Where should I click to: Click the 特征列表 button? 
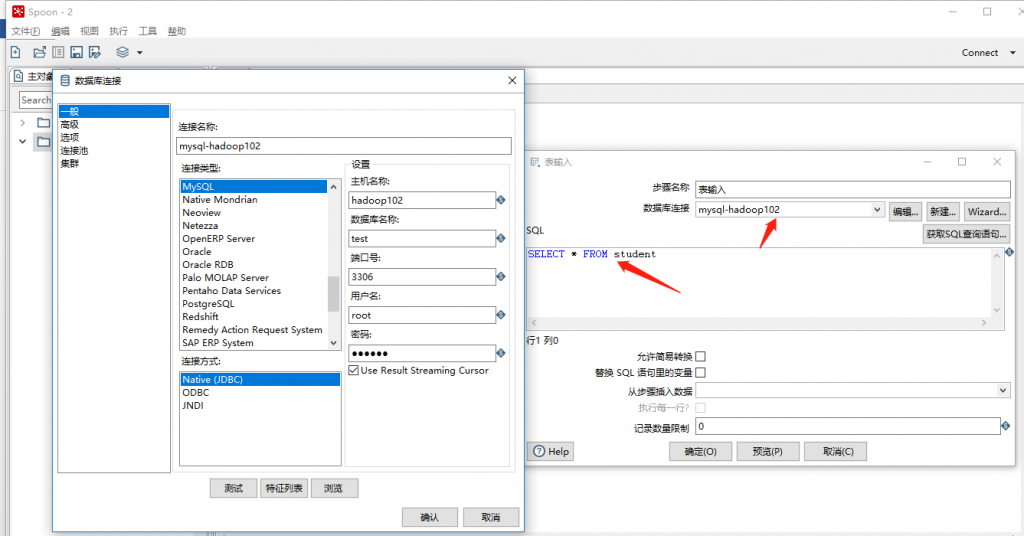(x=284, y=488)
